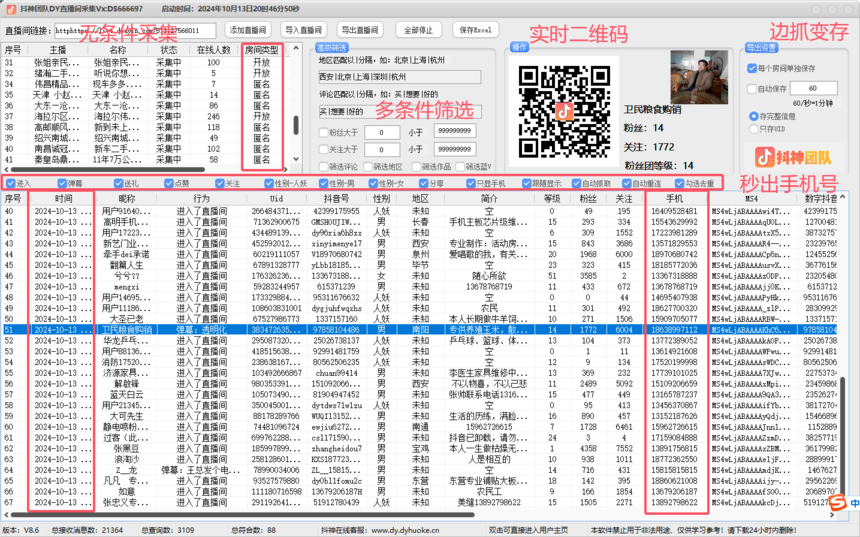Click the auto-save interval field showing 60
Viewport: 860px width, 537px height.
click(813, 88)
